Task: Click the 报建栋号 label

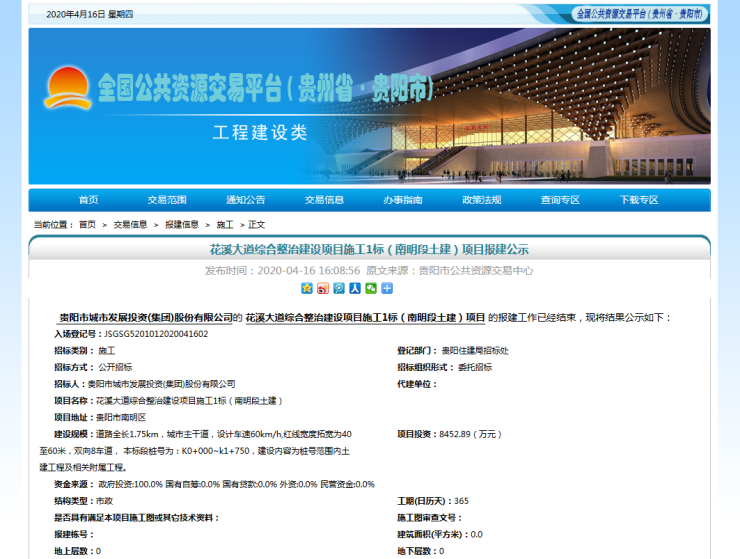Action: (74, 534)
